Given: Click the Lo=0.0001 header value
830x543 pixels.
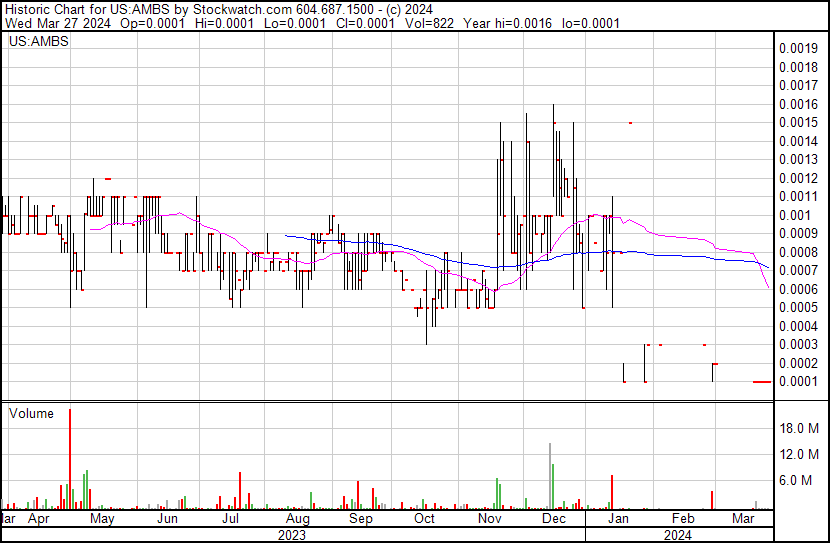Looking at the screenshot, I should click(x=295, y=23).
